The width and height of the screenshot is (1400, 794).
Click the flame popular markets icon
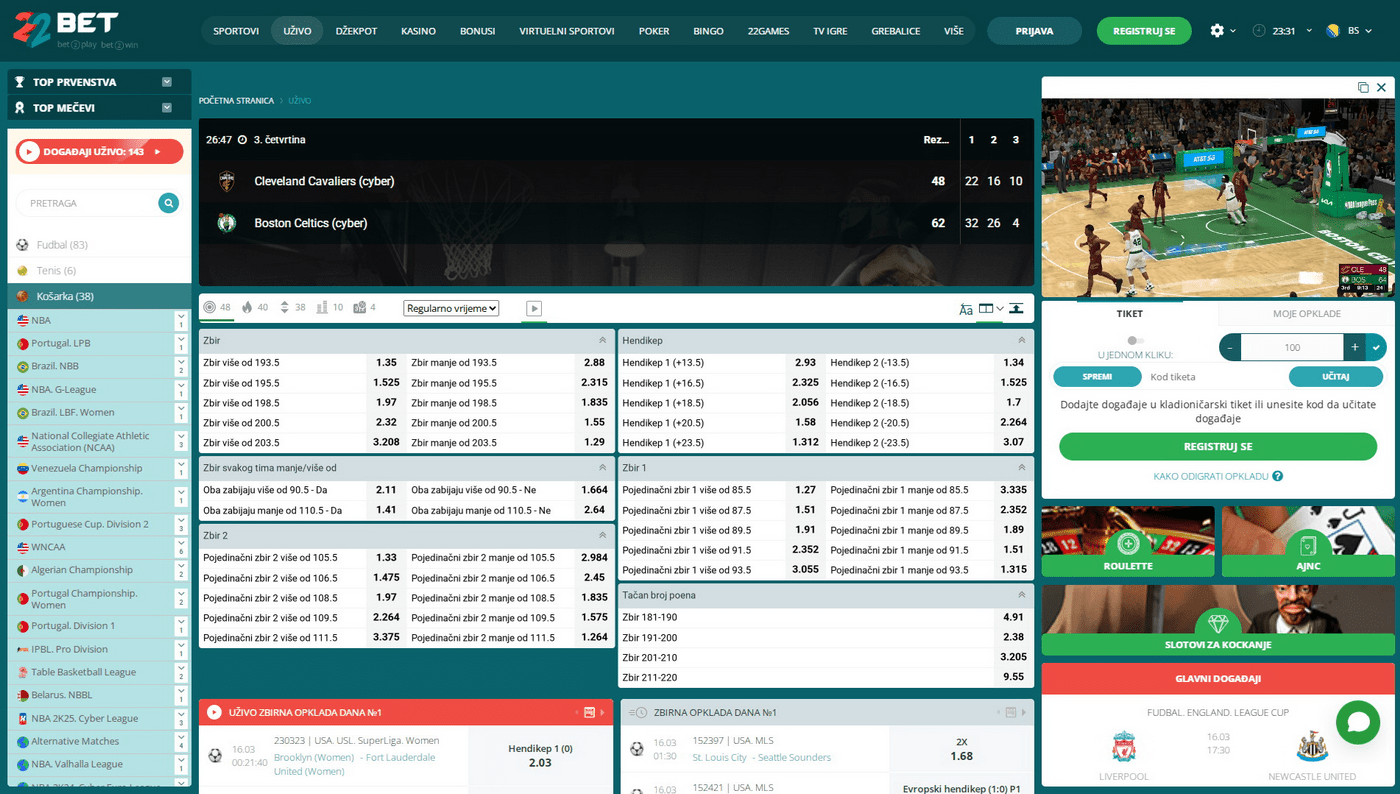[247, 308]
